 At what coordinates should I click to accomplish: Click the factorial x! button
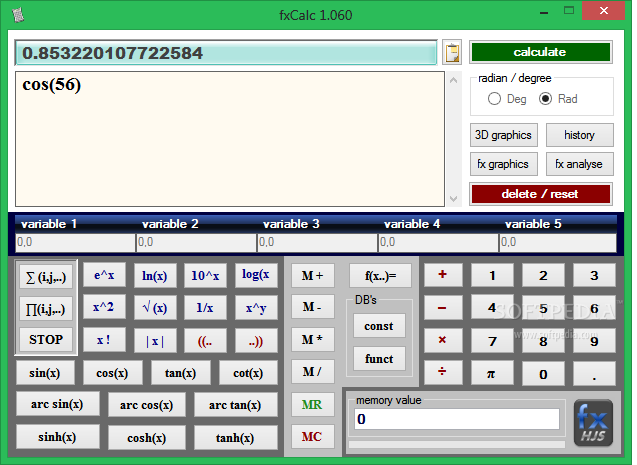(104, 340)
